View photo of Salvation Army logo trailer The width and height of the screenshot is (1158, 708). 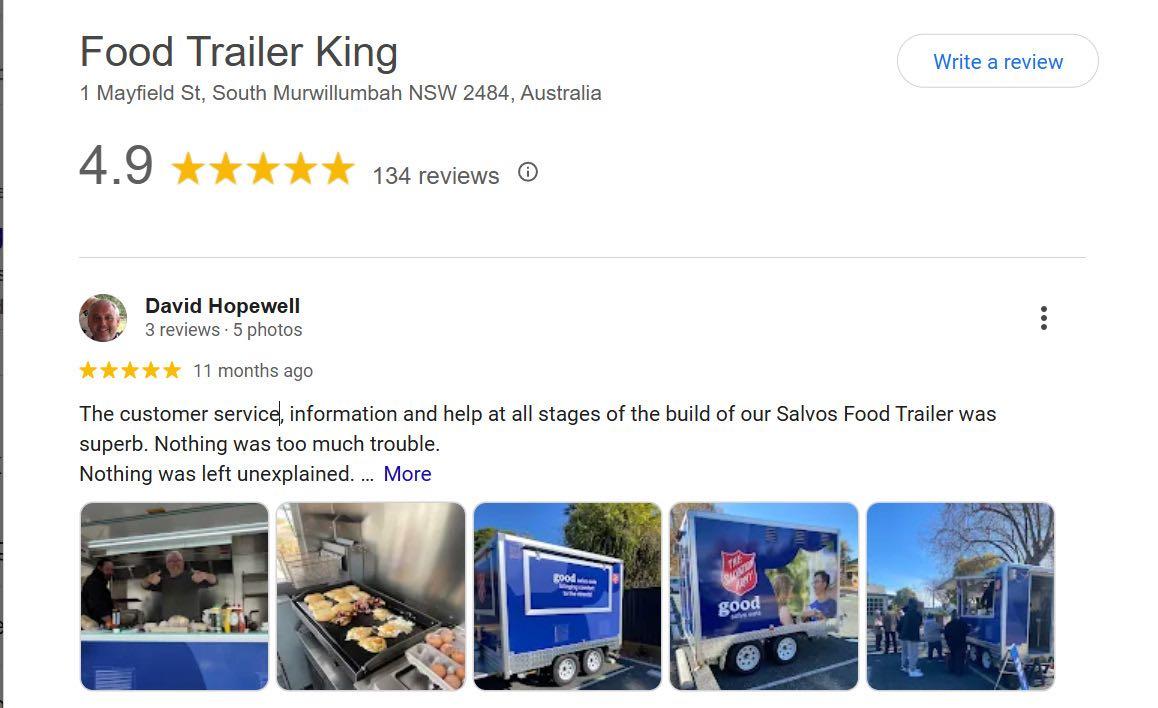(x=764, y=597)
